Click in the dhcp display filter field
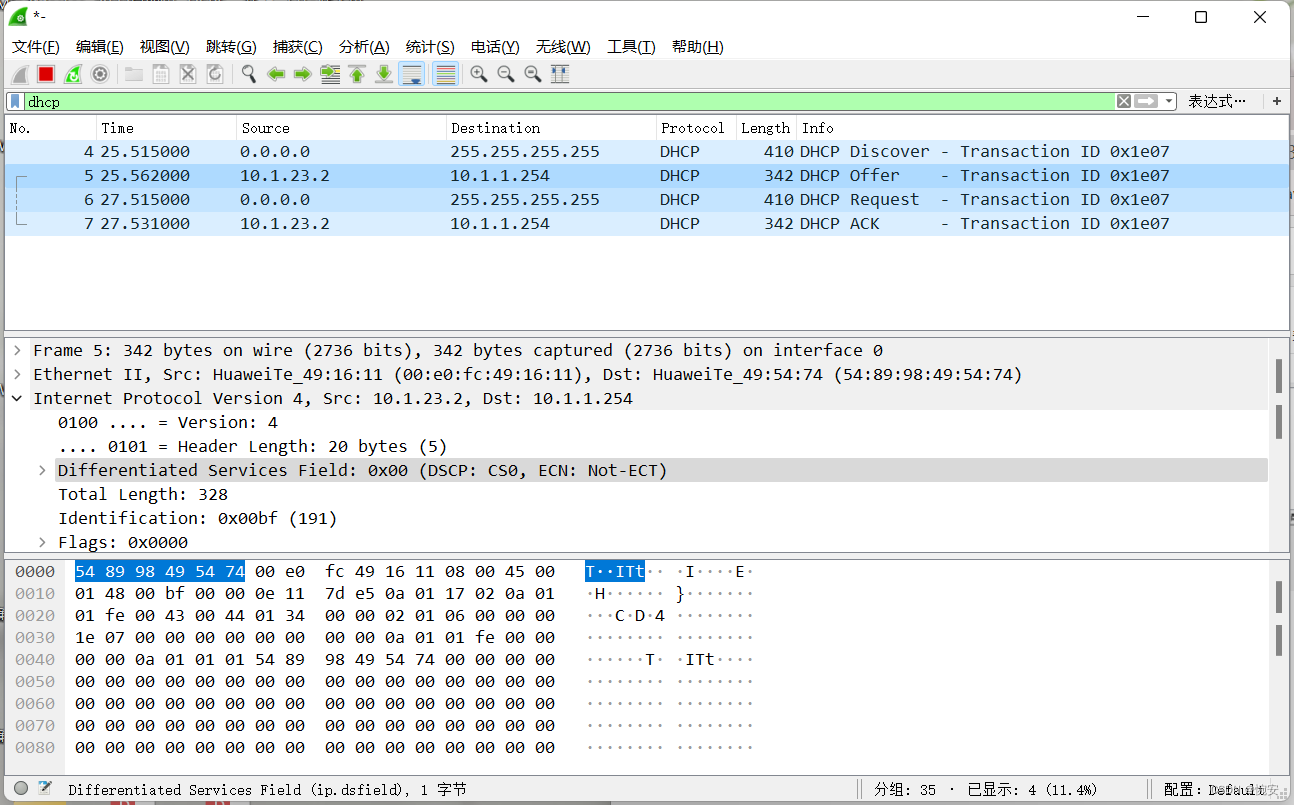This screenshot has width=1294, height=805. (570, 101)
